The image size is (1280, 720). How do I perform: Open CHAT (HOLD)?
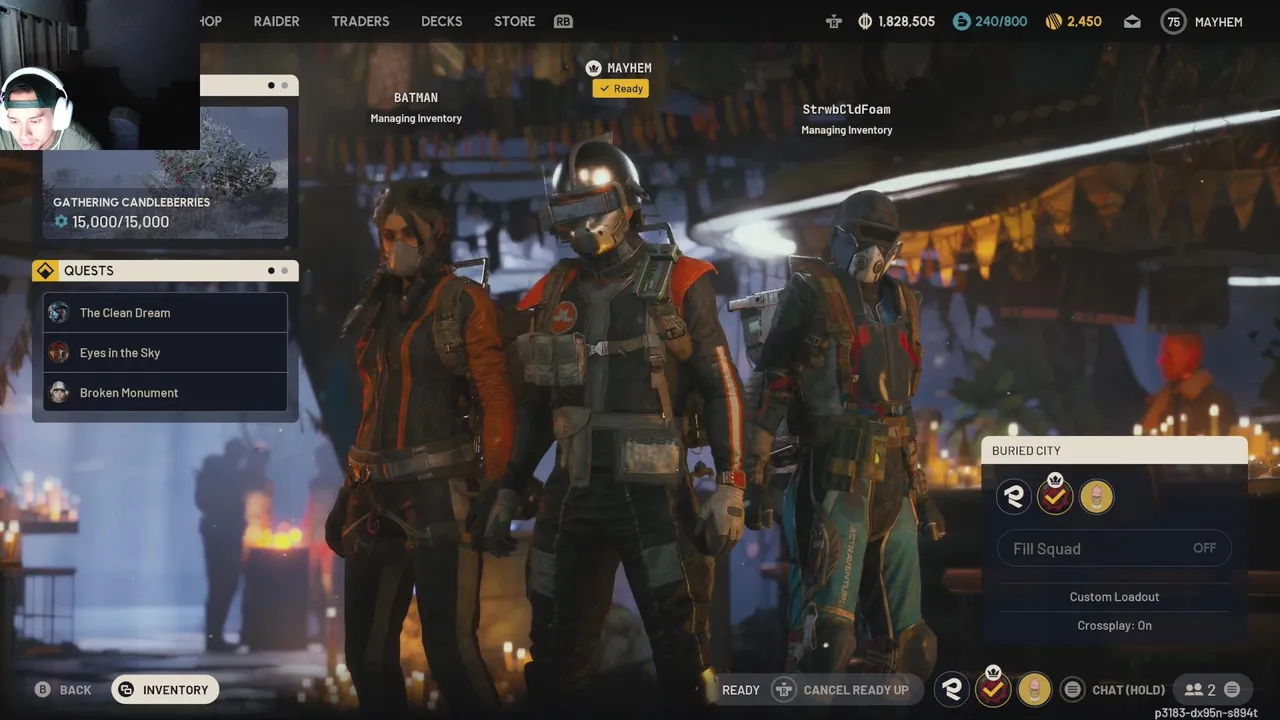1129,690
